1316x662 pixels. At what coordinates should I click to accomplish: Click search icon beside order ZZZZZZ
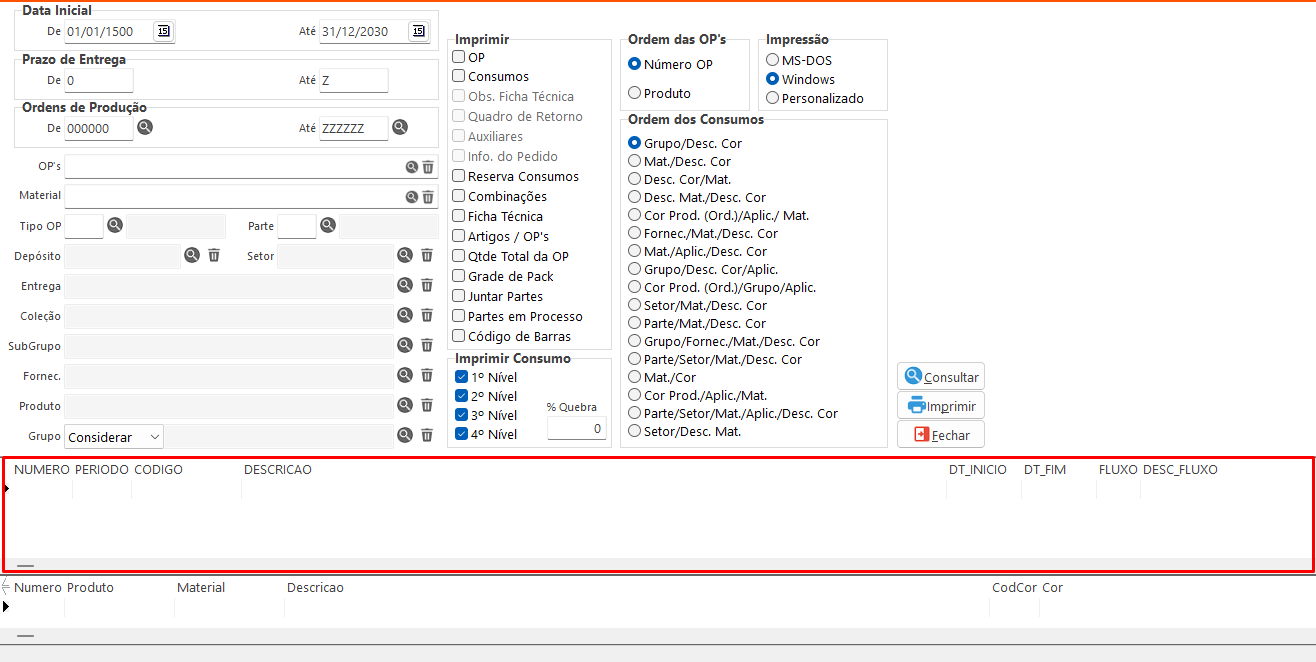click(x=400, y=127)
